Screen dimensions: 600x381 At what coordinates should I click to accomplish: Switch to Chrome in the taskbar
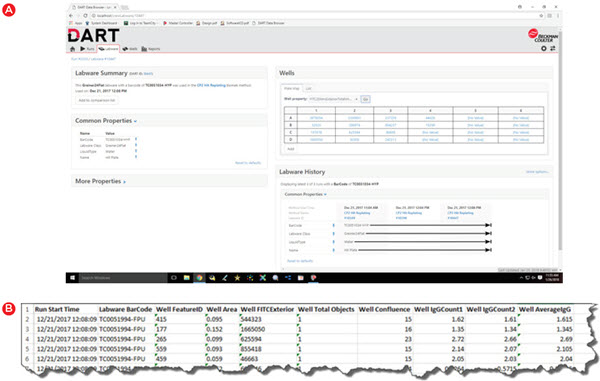click(x=199, y=278)
